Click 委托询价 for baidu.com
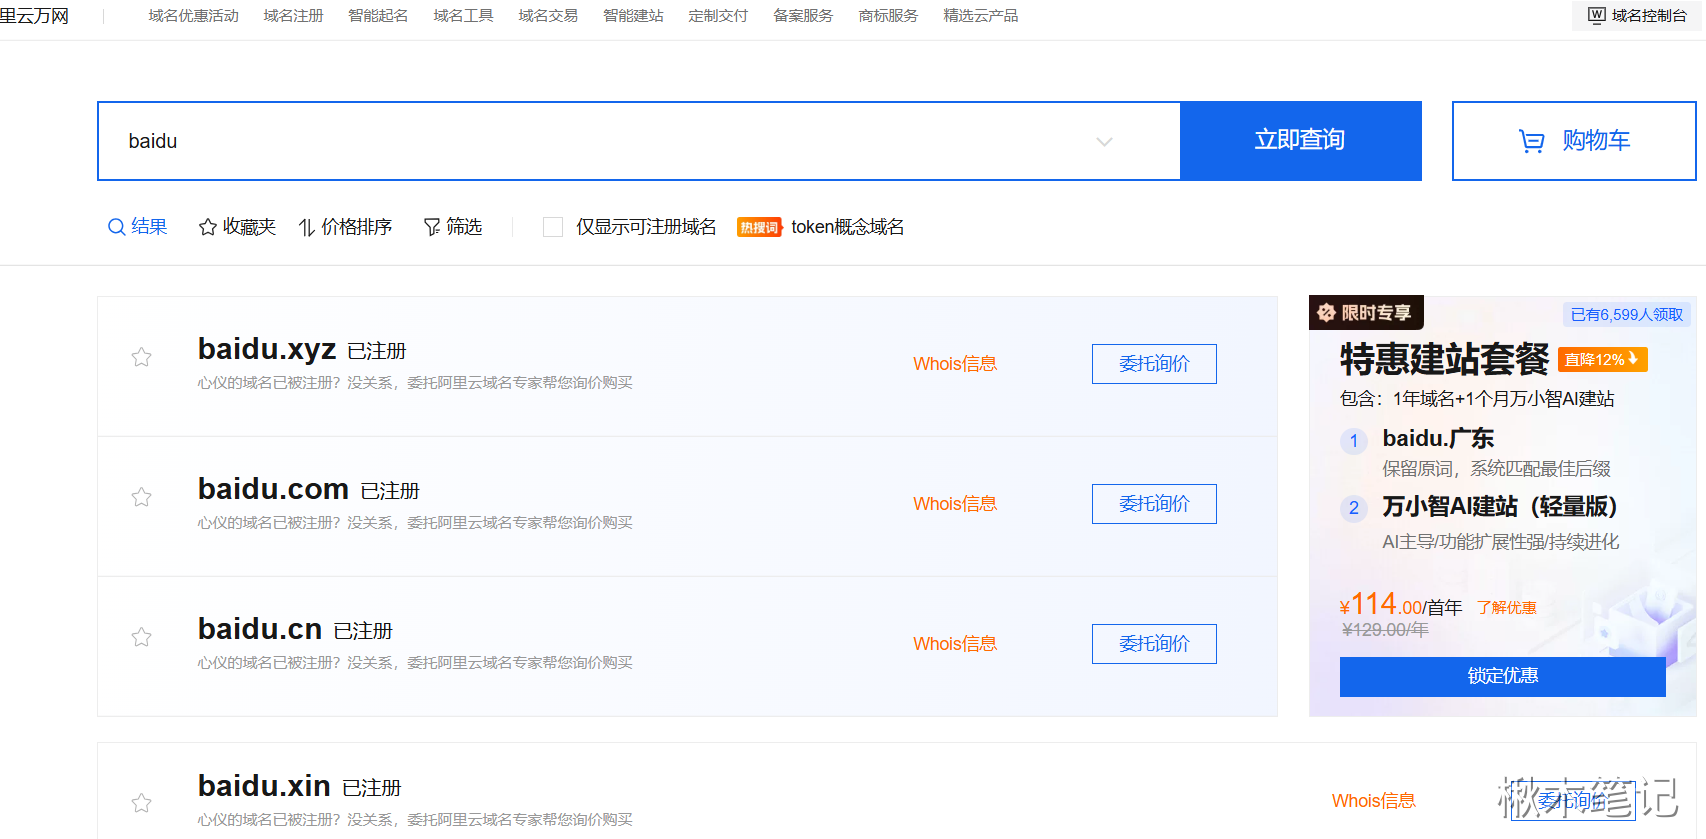The width and height of the screenshot is (1706, 839). click(x=1154, y=504)
